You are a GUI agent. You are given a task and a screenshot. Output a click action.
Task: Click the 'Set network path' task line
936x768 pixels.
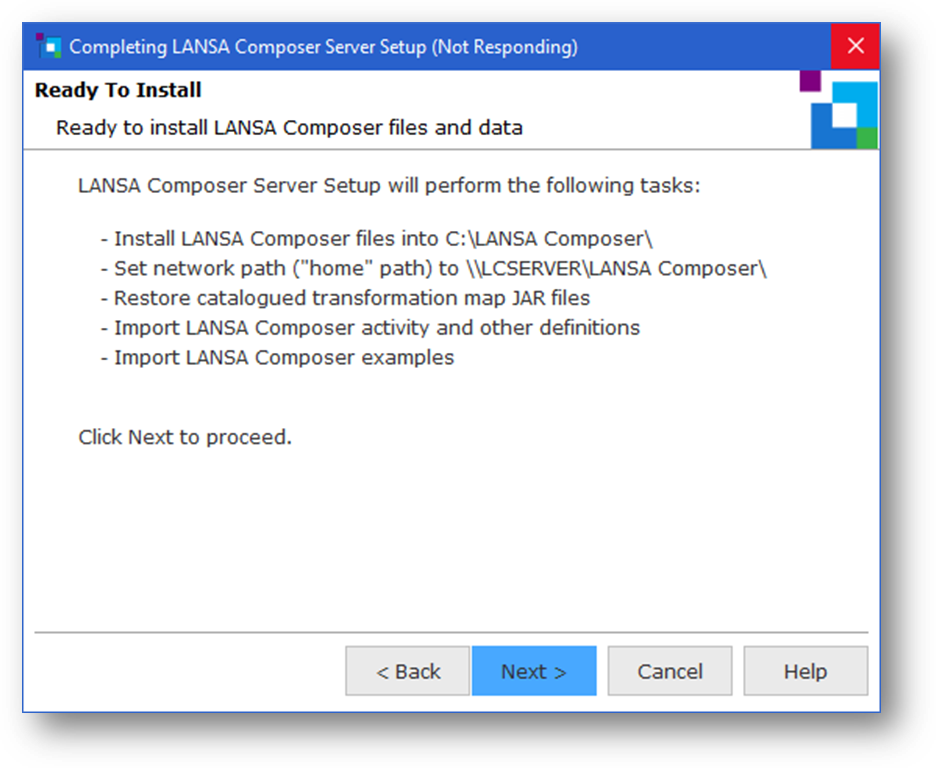point(433,269)
